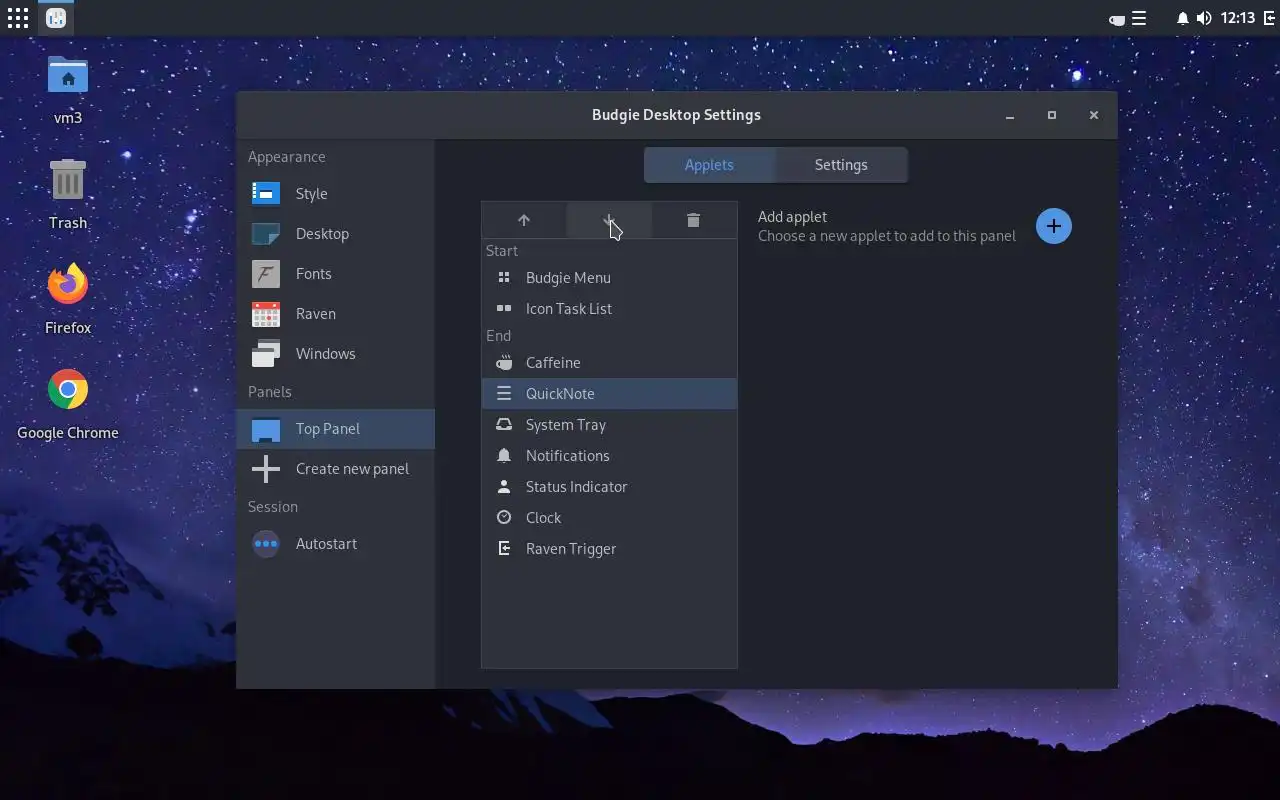Open the Budgie applications menu grid icon
This screenshot has width=1280, height=800.
coord(18,18)
